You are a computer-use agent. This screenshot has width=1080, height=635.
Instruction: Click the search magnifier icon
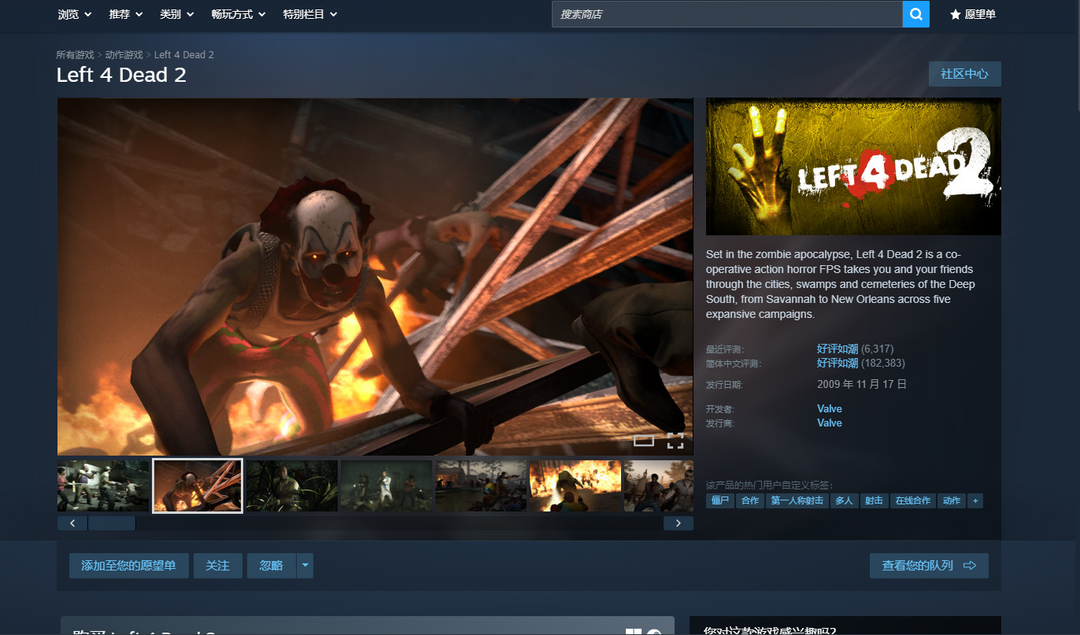(915, 14)
